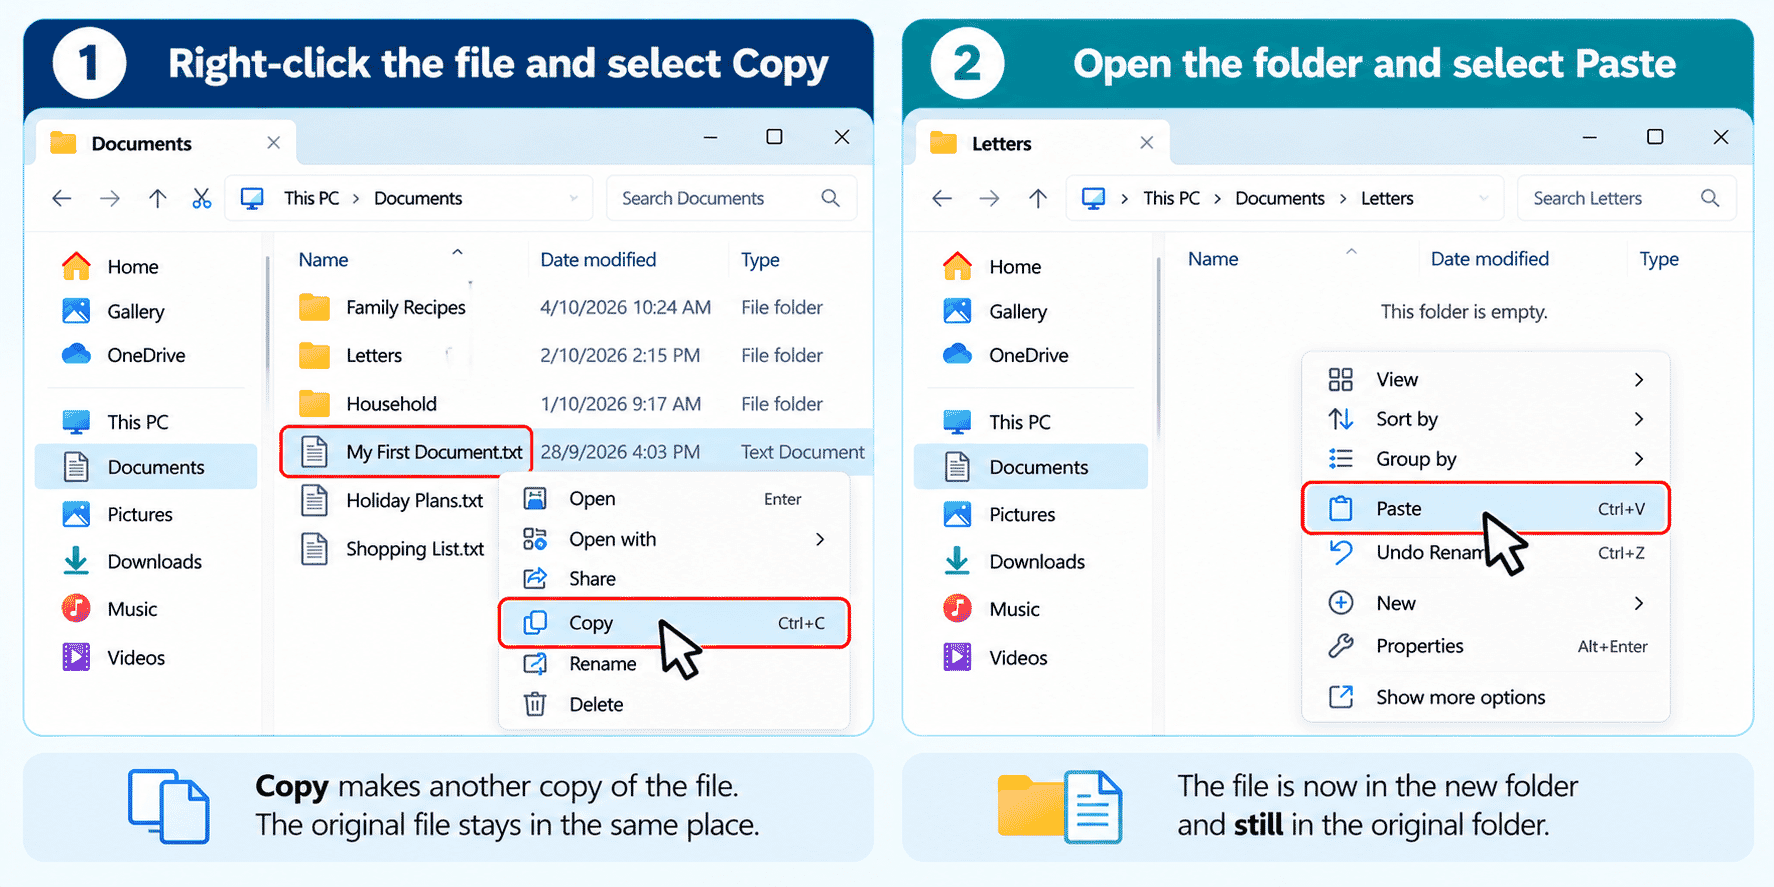The image size is (1774, 887).
Task: Choose Copy from the file context menu
Action: click(x=674, y=623)
